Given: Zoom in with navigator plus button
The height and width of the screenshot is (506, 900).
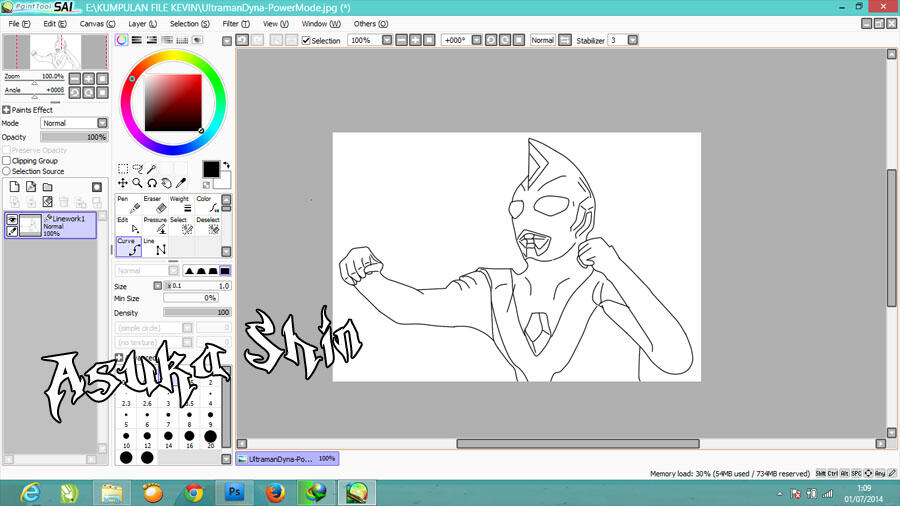Looking at the screenshot, I should [88, 79].
